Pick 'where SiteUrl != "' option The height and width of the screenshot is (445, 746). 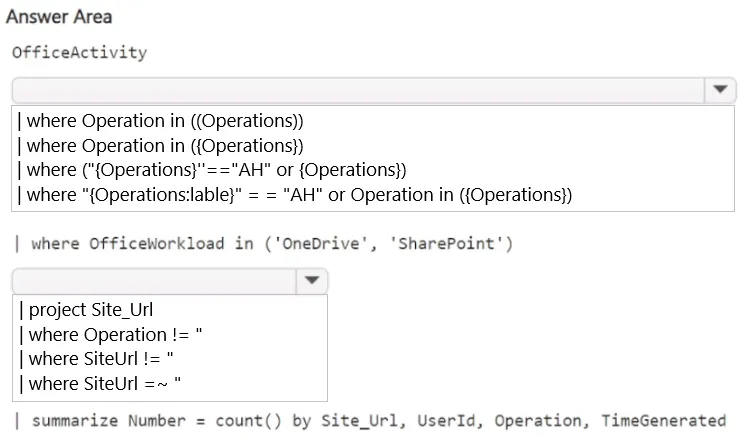[x=96, y=359]
